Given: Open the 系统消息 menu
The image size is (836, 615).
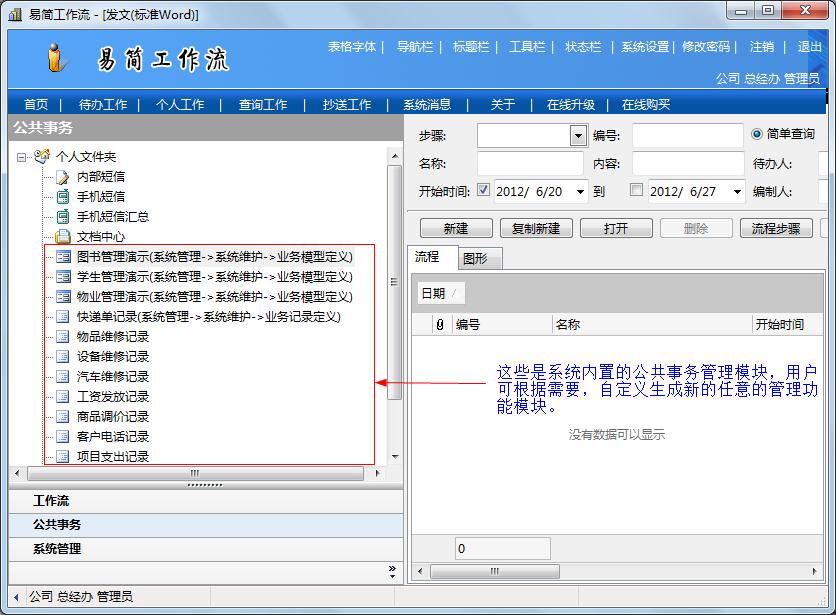Looking at the screenshot, I should click(x=427, y=105).
